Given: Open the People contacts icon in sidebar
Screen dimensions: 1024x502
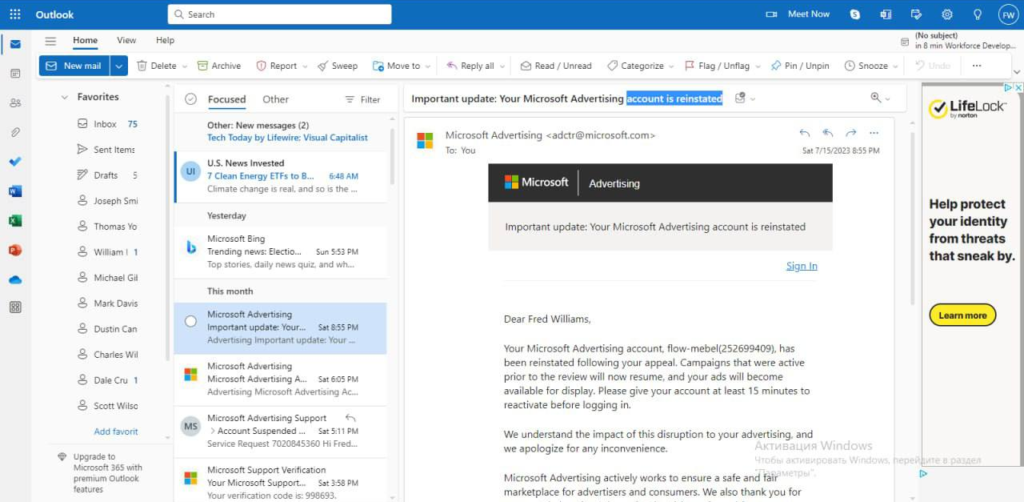Looking at the screenshot, I should coord(15,103).
